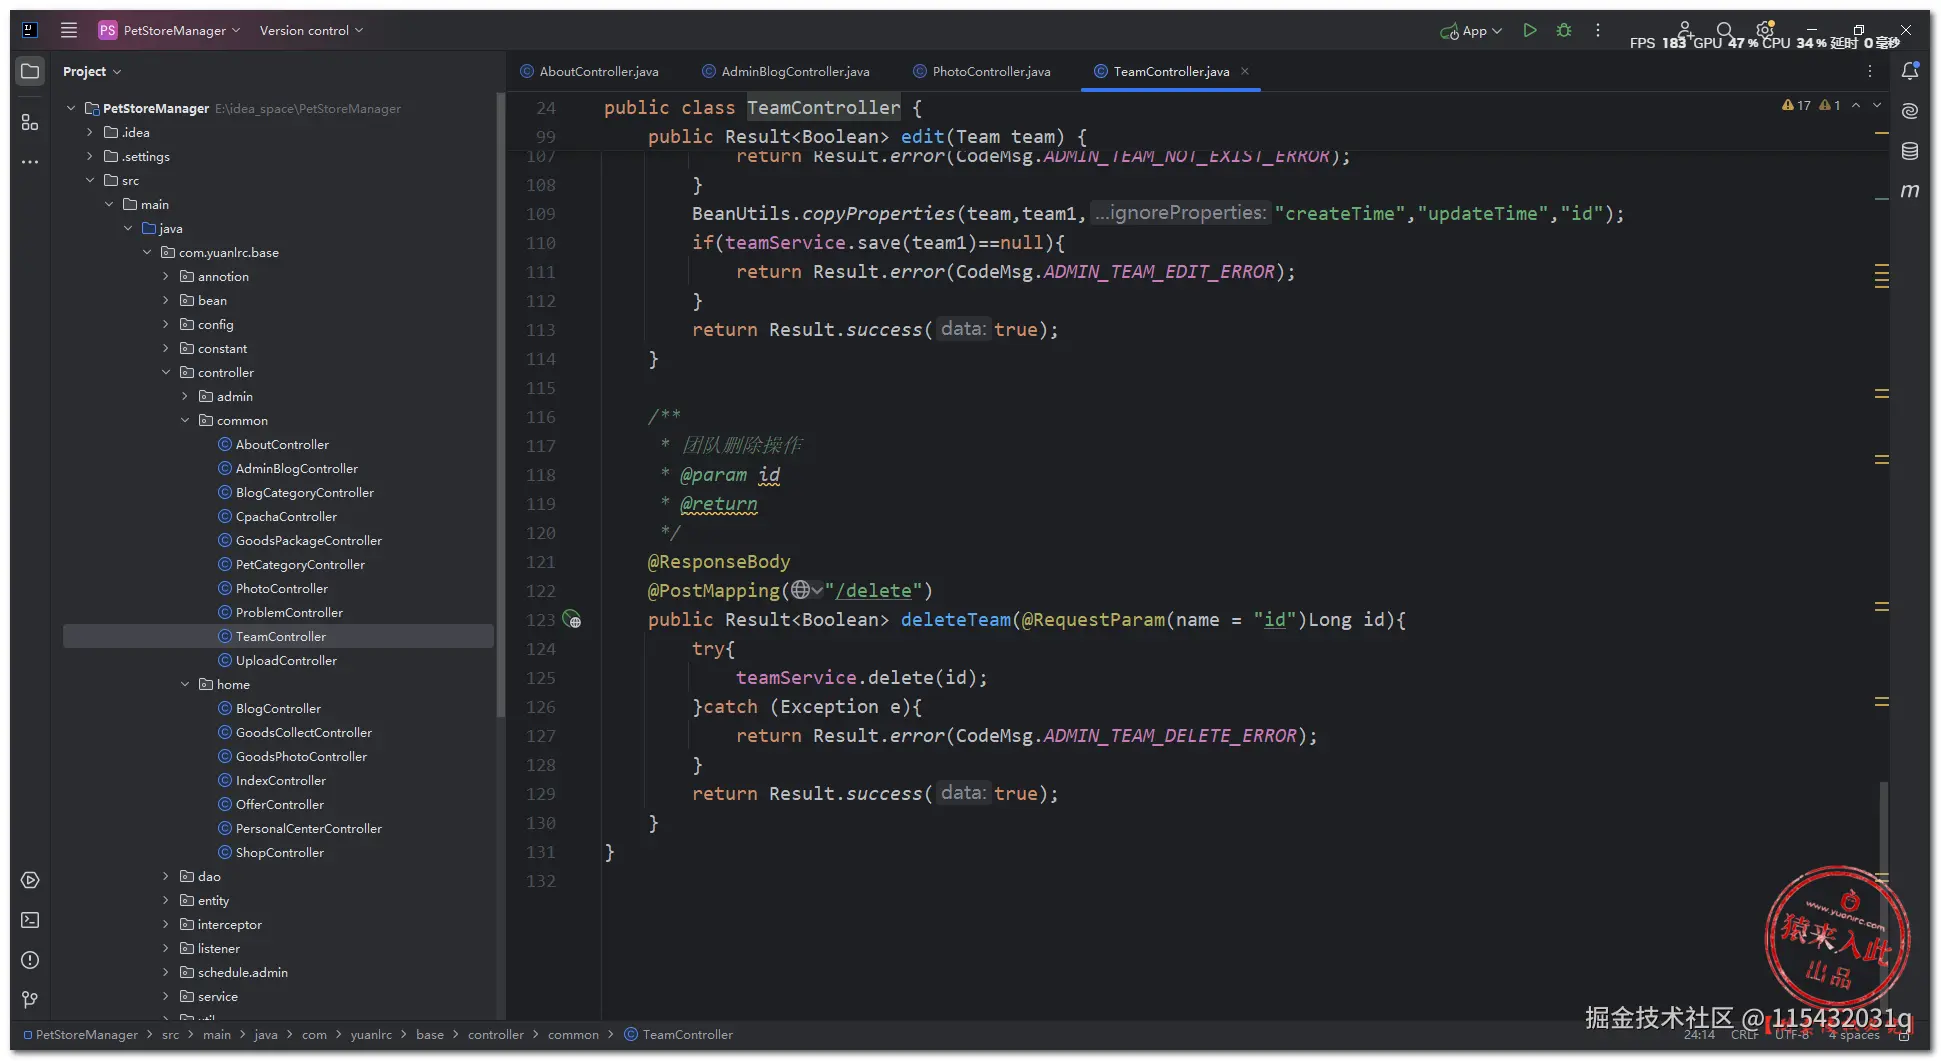This screenshot has height=1061, width=1941.
Task: Close the TeamController.java tab
Action: coord(1245,71)
